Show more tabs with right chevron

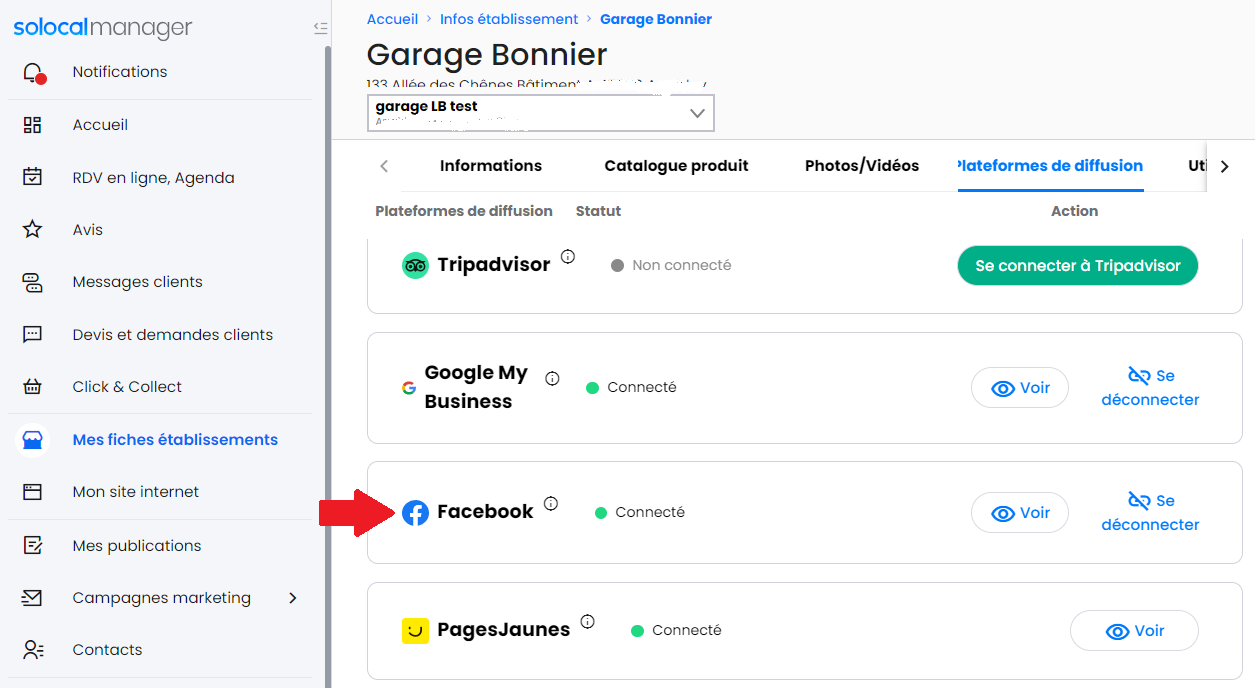[1225, 166]
